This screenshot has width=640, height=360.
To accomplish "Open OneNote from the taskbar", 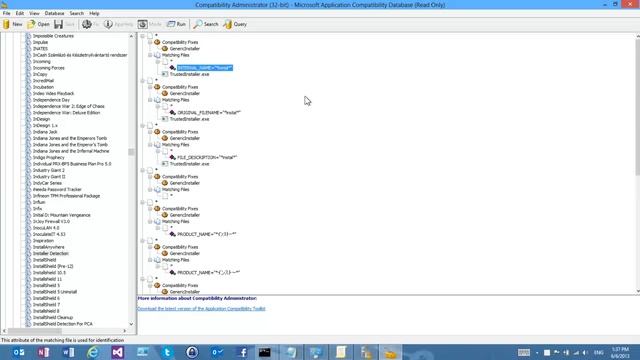I will pos(44,352).
